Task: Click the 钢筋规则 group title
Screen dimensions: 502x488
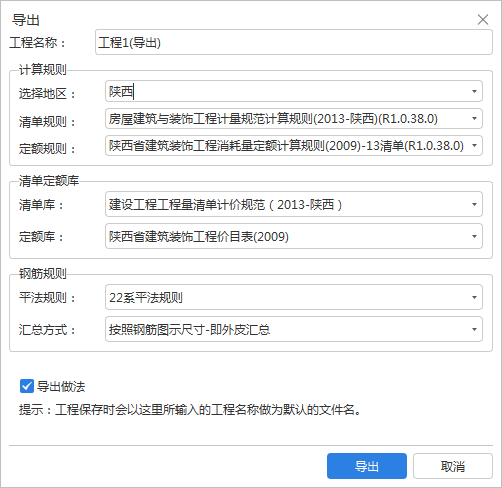Action: pos(43,274)
